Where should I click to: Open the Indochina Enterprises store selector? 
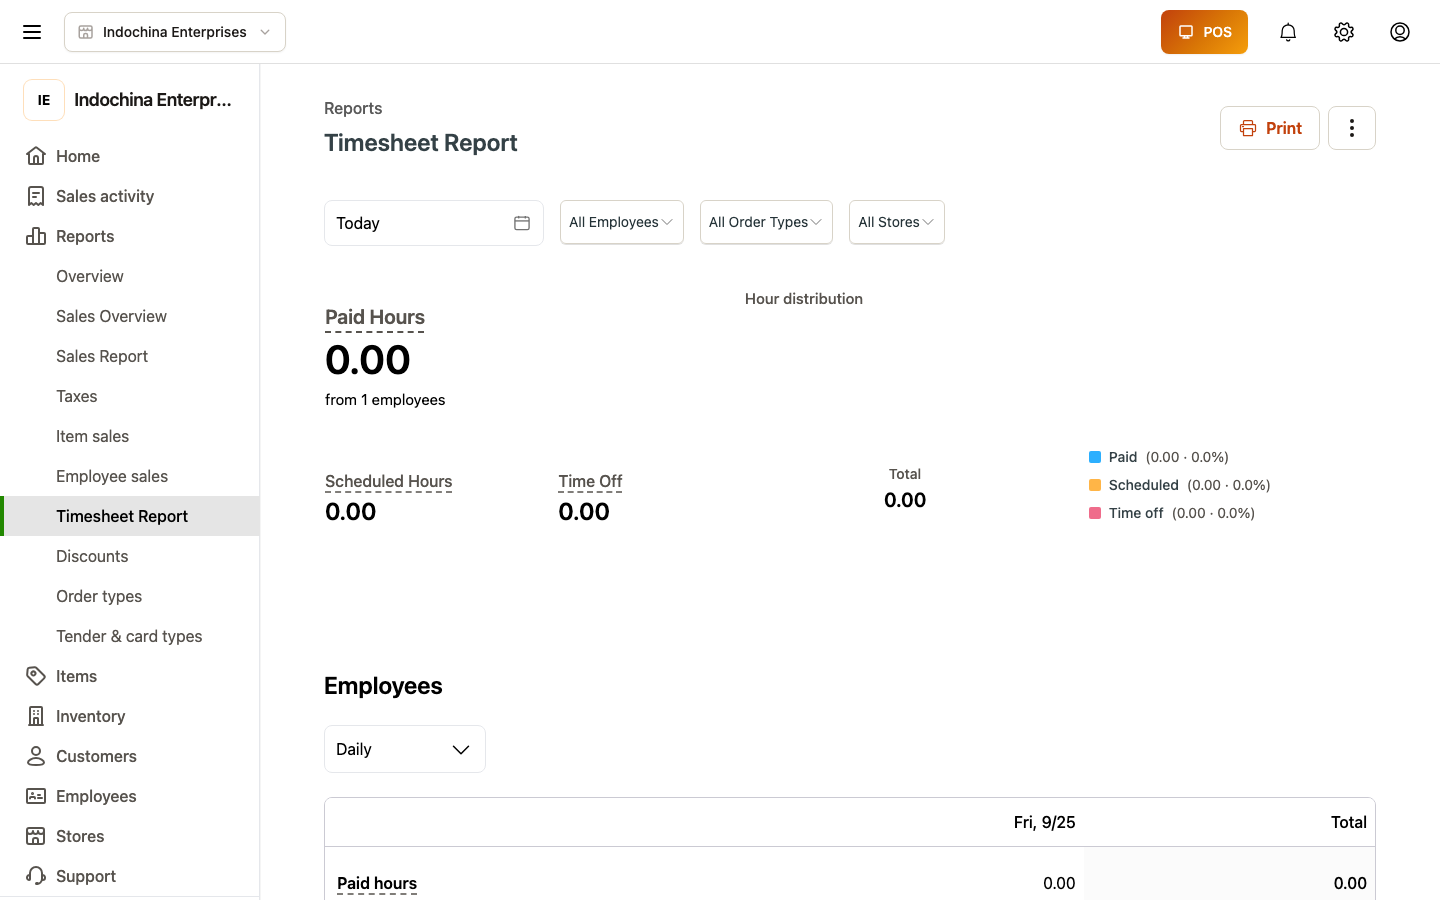pyautogui.click(x=175, y=32)
